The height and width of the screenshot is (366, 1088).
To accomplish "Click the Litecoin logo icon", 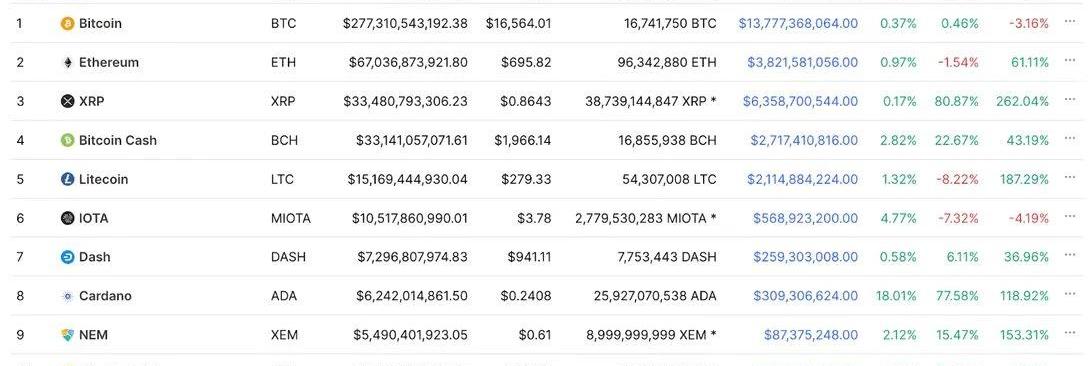I will [x=67, y=179].
